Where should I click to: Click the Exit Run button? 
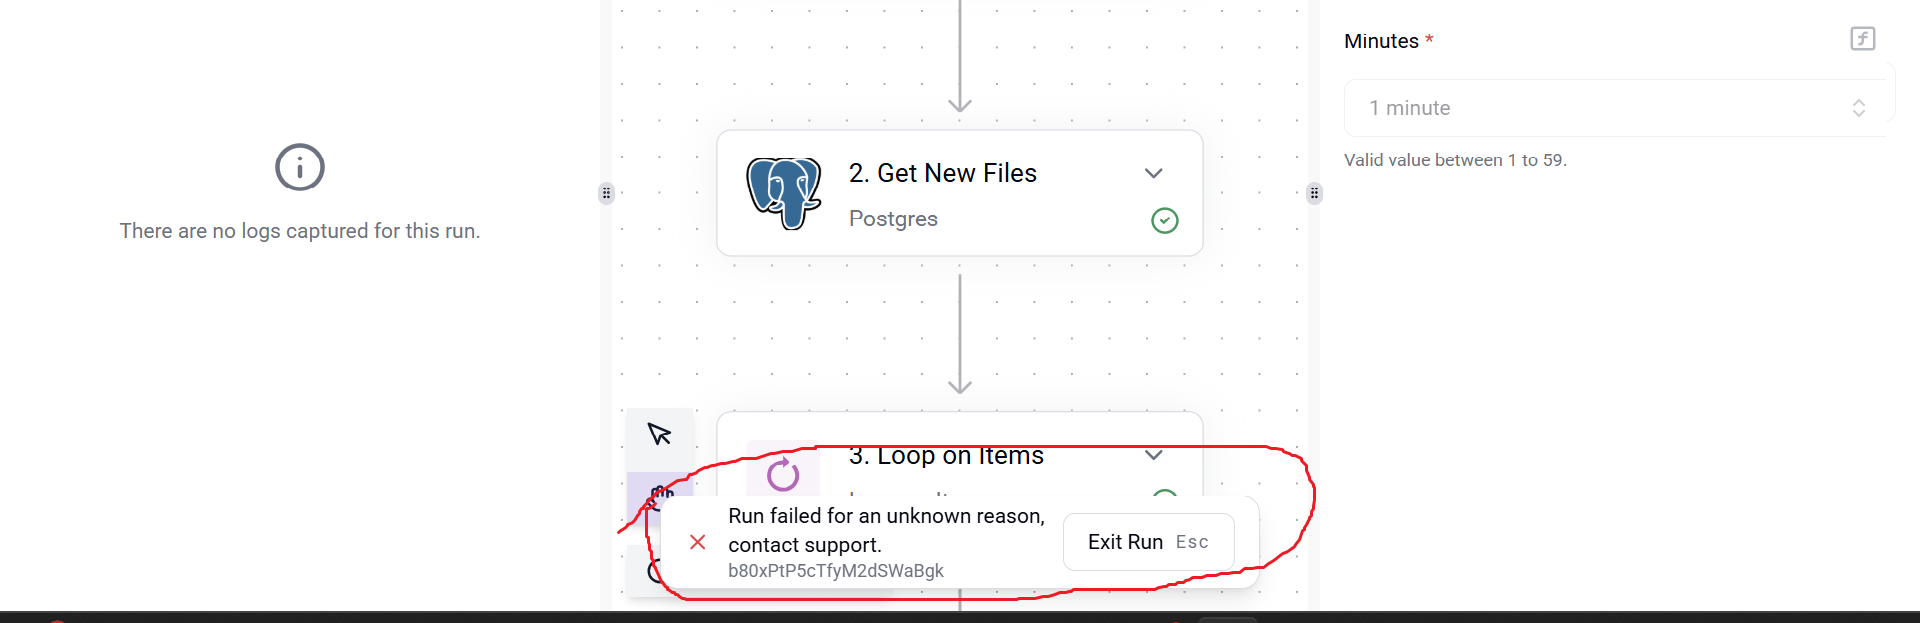pos(1148,542)
